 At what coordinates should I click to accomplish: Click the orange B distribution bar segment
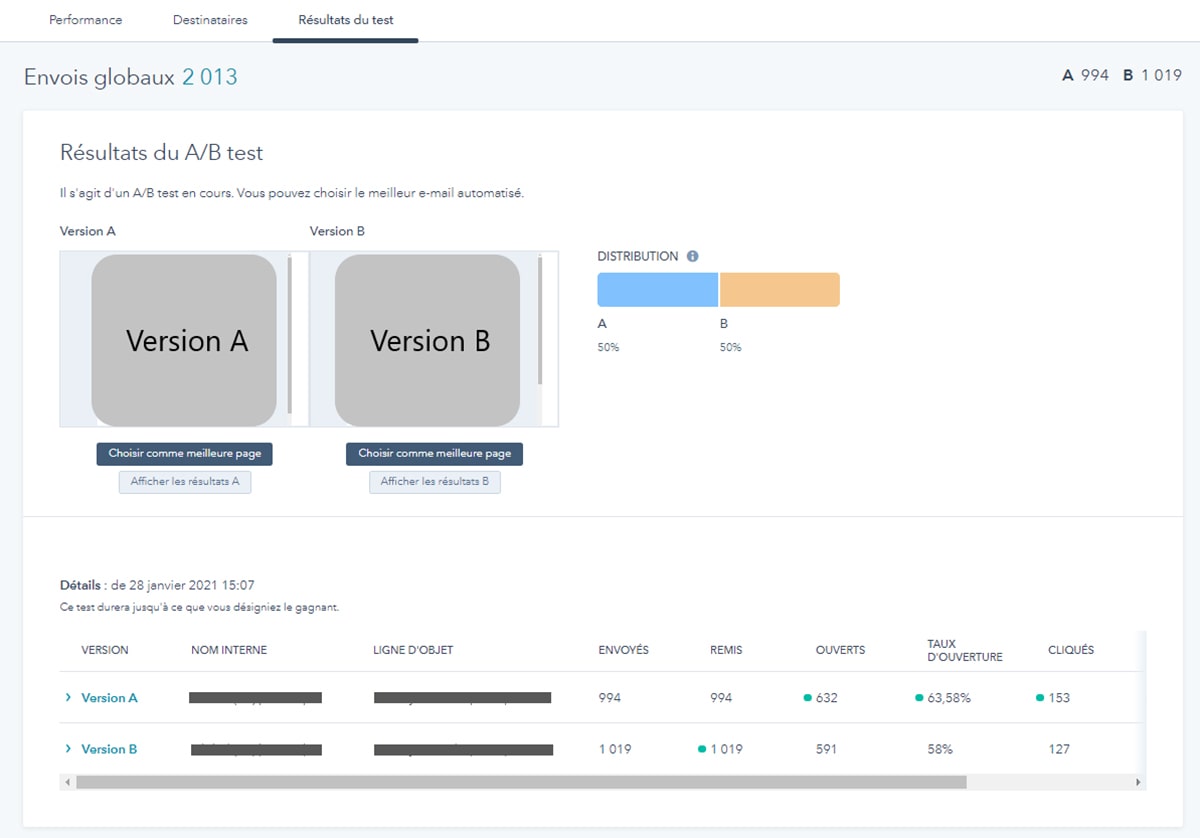[780, 289]
